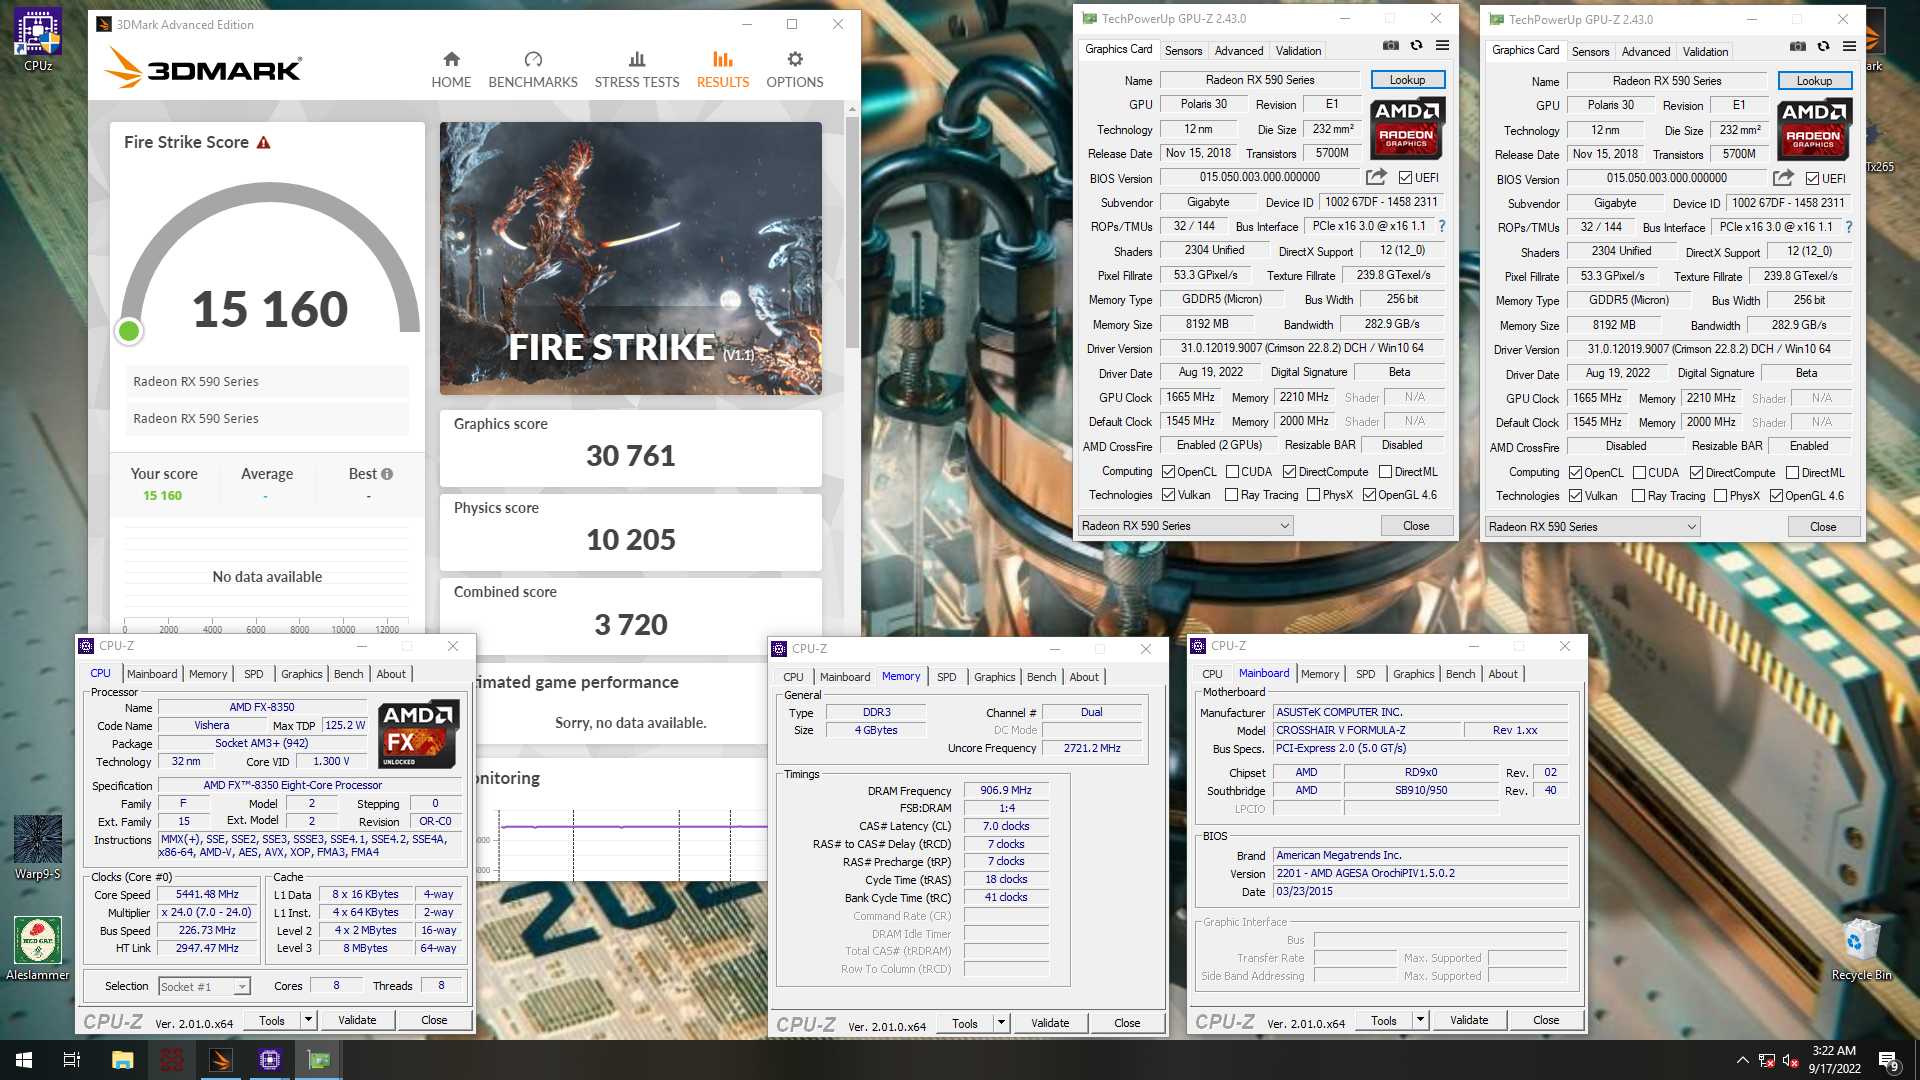The width and height of the screenshot is (1920, 1080).
Task: Share BIOS version in left GPU-Z window
Action: click(1377, 177)
